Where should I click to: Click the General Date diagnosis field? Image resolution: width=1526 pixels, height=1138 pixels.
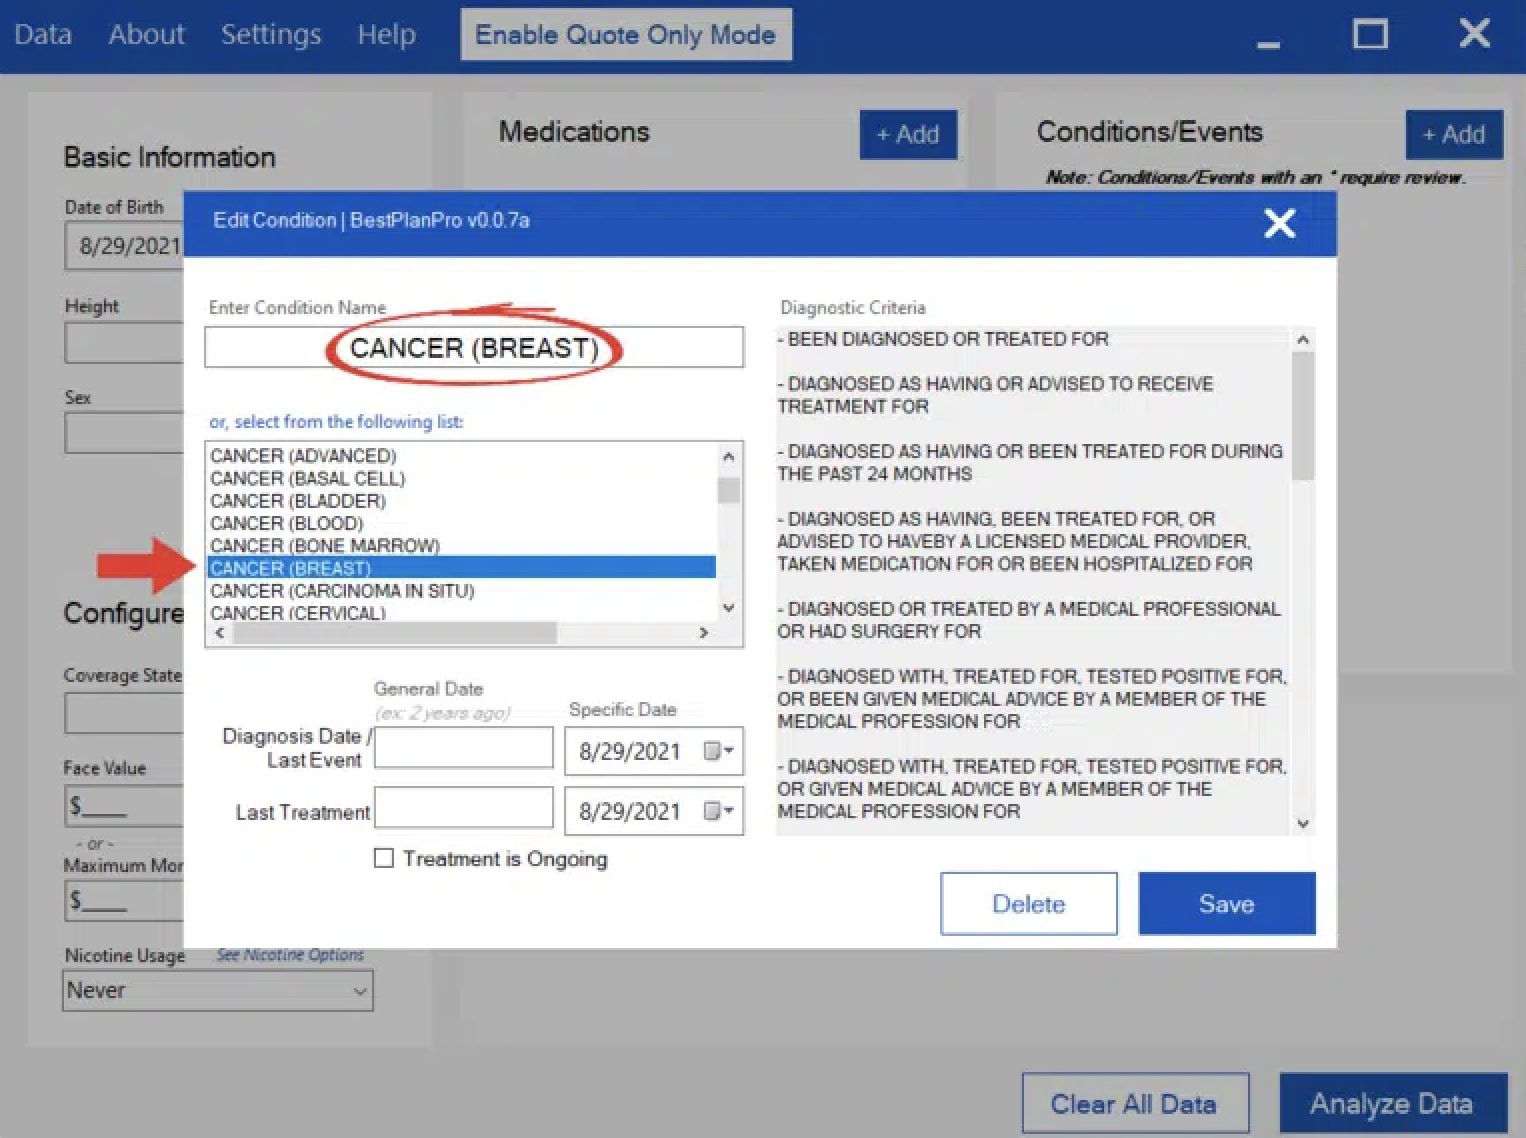(463, 748)
